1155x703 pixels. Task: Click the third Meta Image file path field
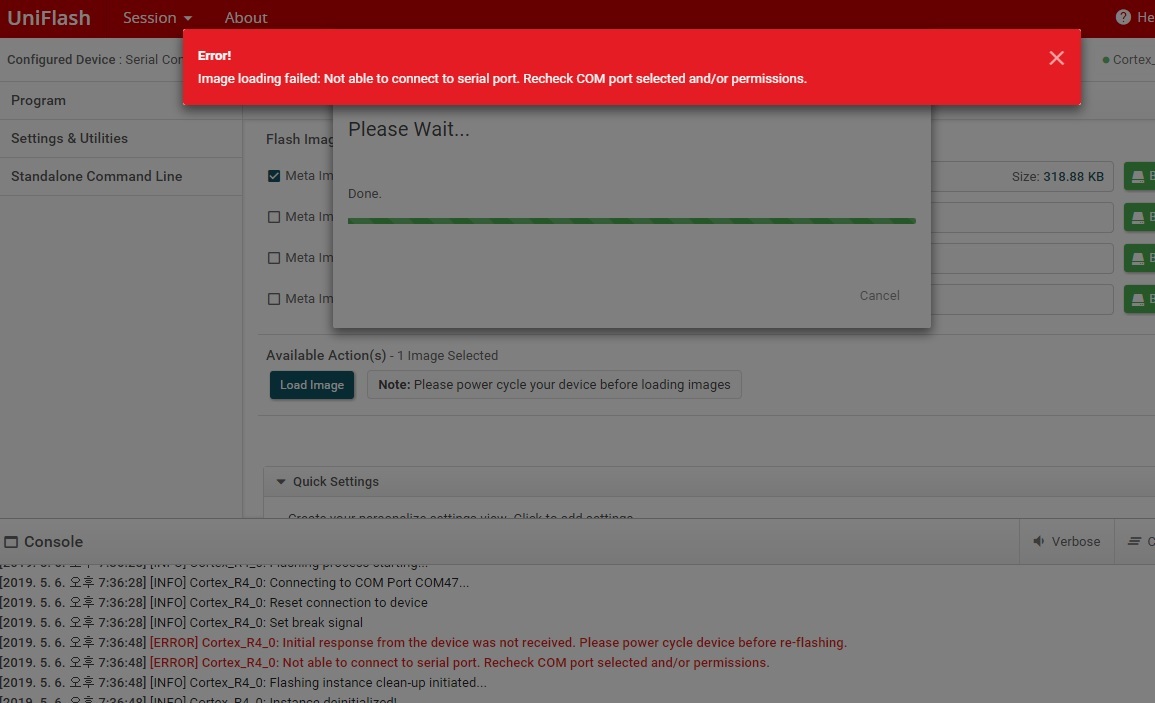pos(1022,258)
